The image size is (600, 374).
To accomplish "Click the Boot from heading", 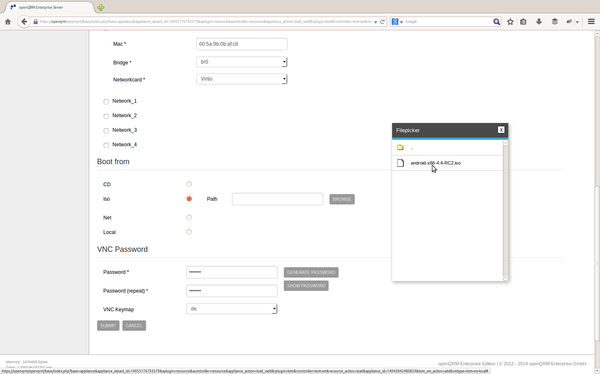I will point(113,162).
